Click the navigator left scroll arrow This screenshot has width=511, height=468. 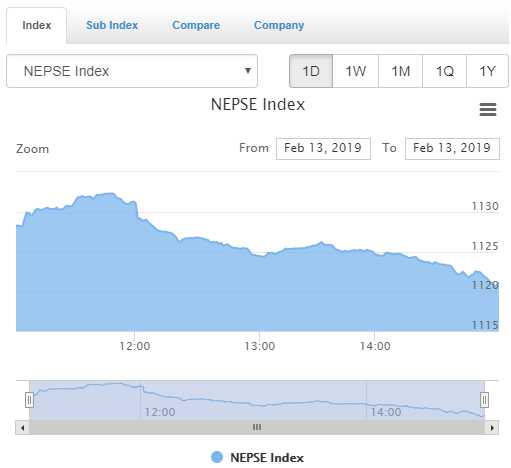click(x=22, y=427)
